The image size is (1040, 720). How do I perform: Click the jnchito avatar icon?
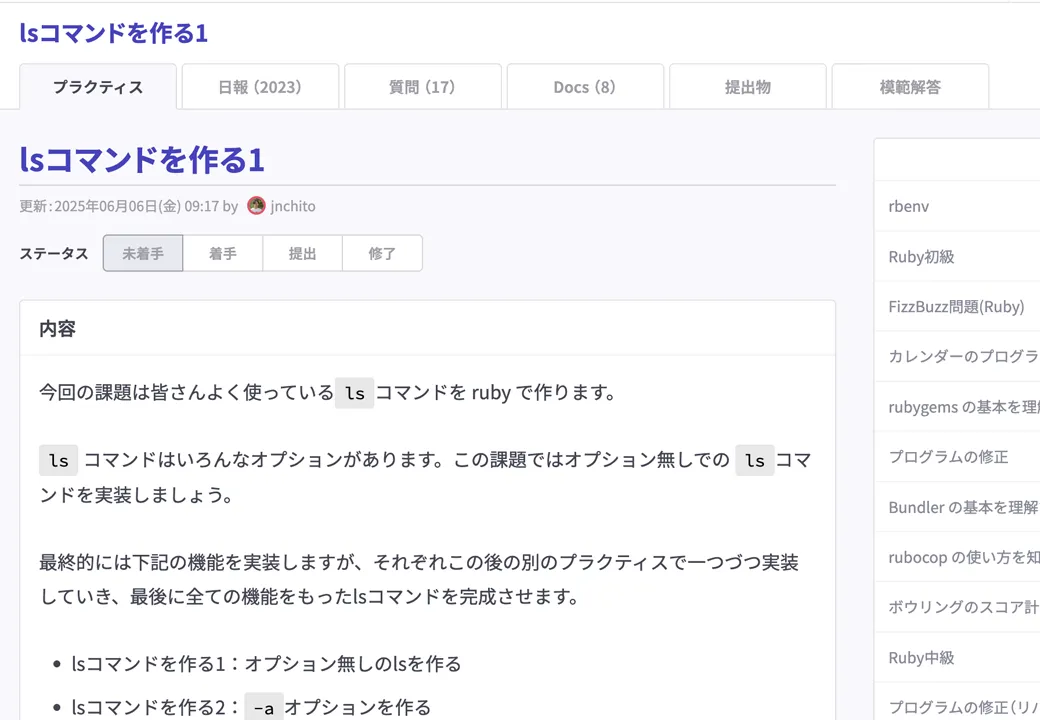(x=256, y=206)
